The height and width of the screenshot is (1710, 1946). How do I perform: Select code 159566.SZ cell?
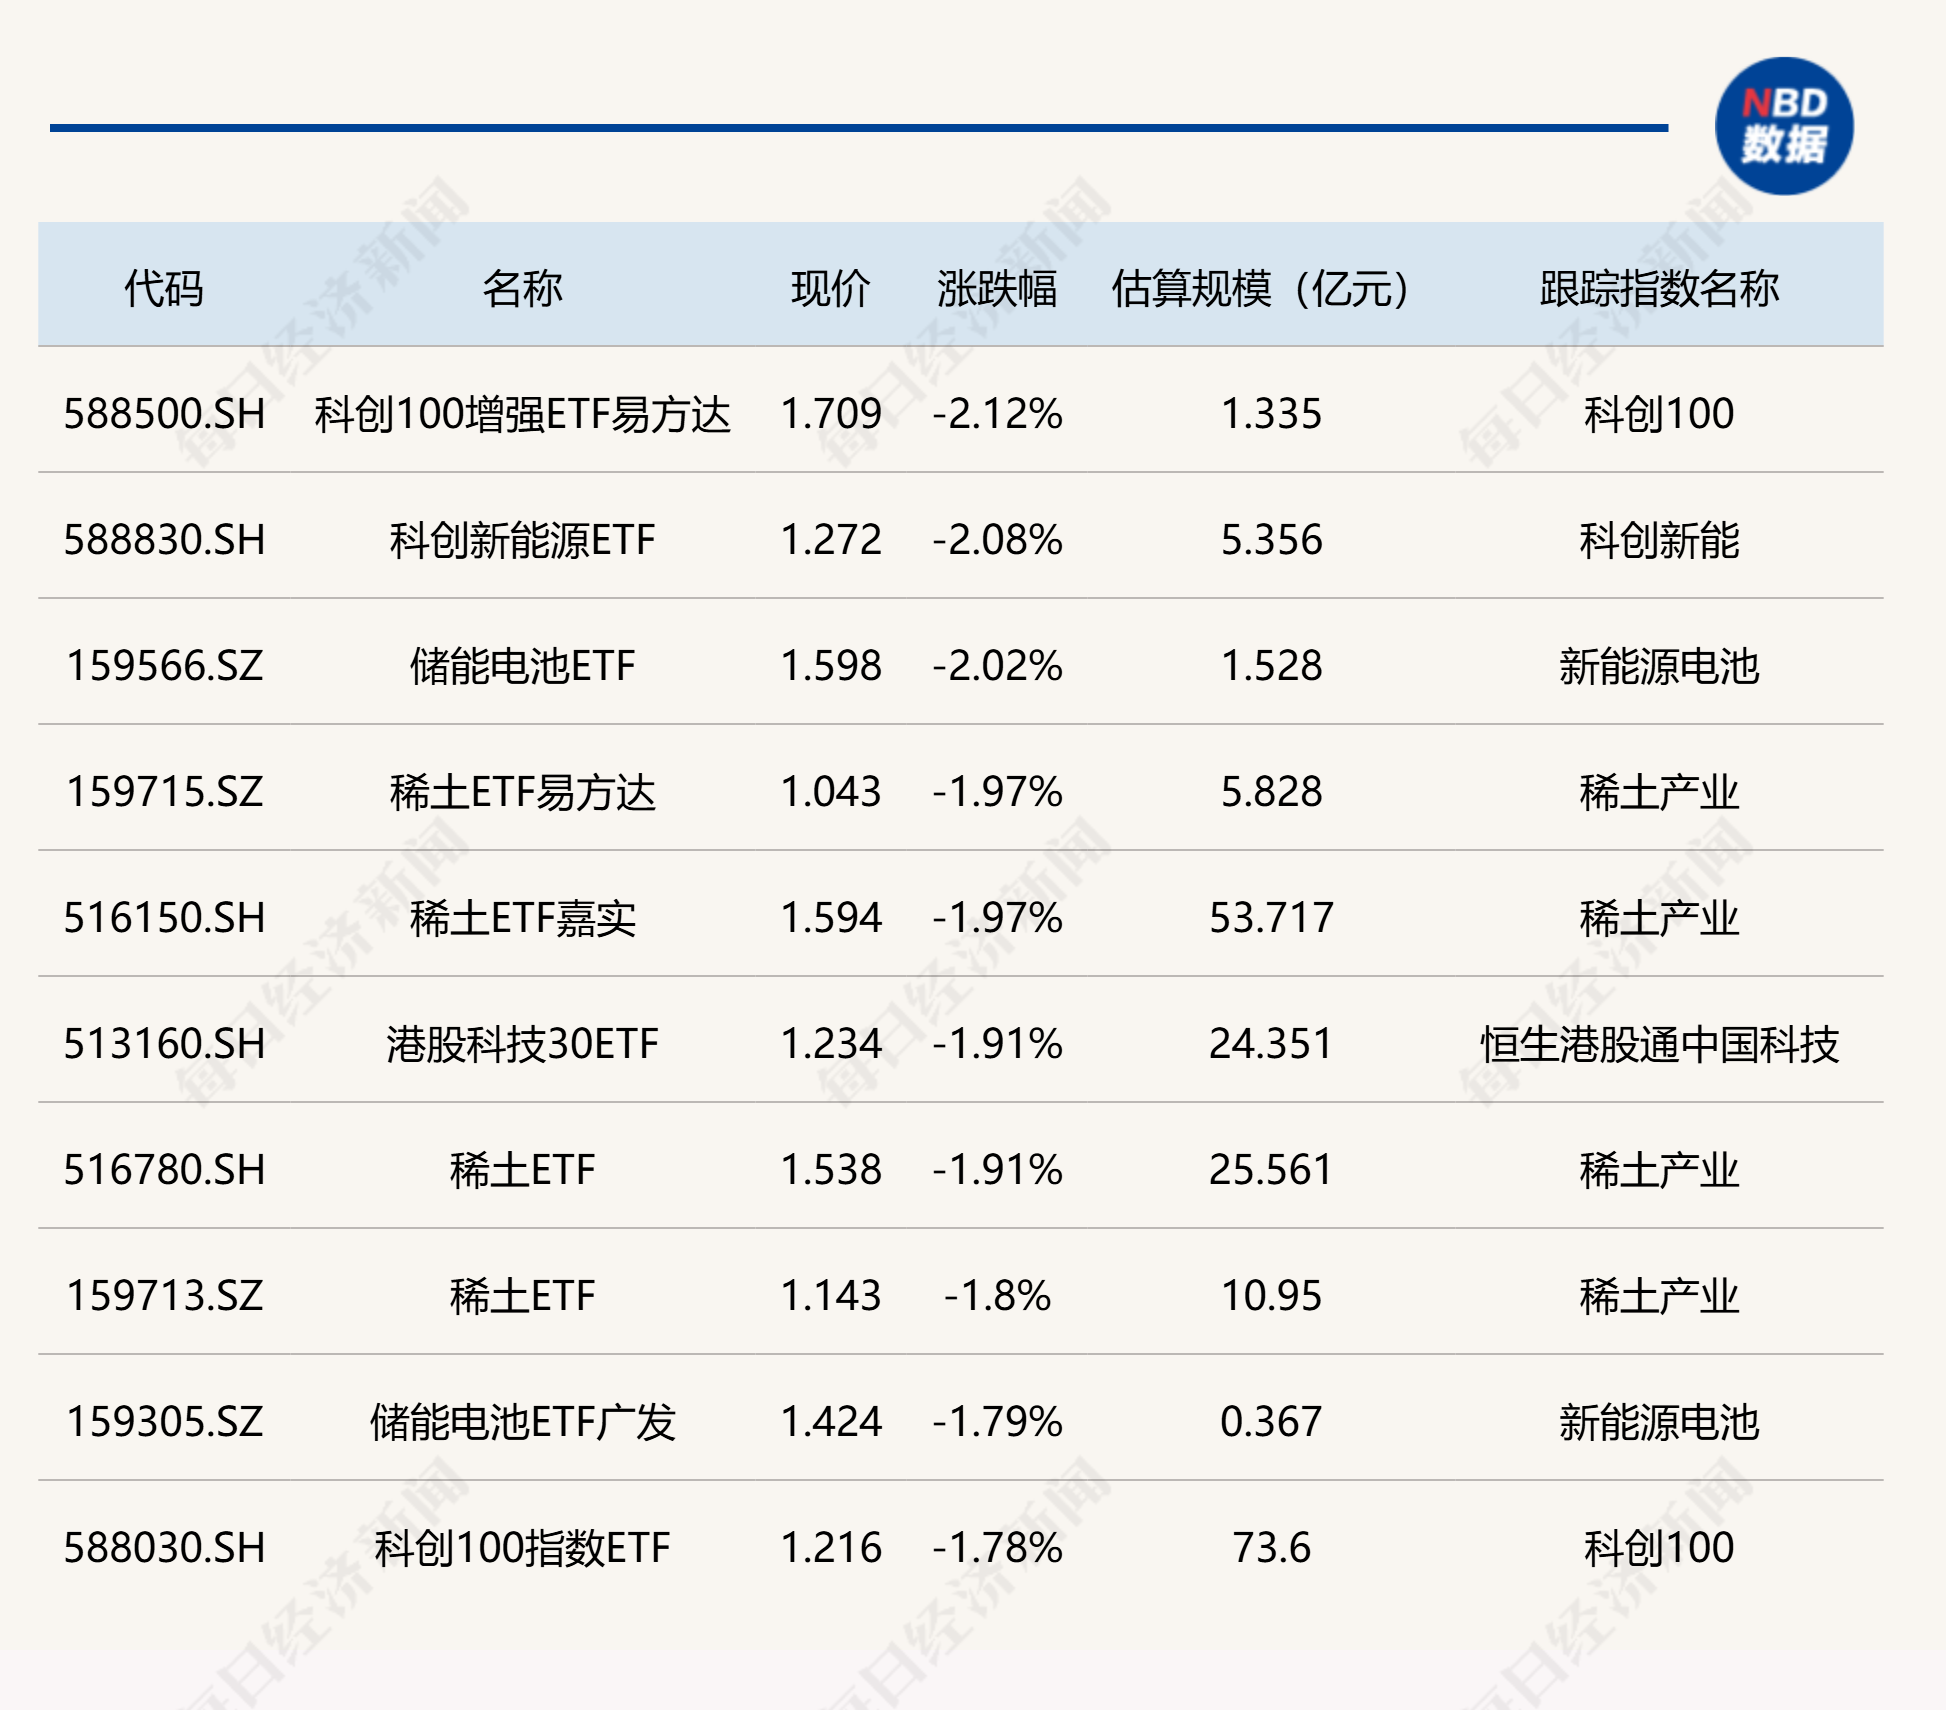(x=165, y=666)
